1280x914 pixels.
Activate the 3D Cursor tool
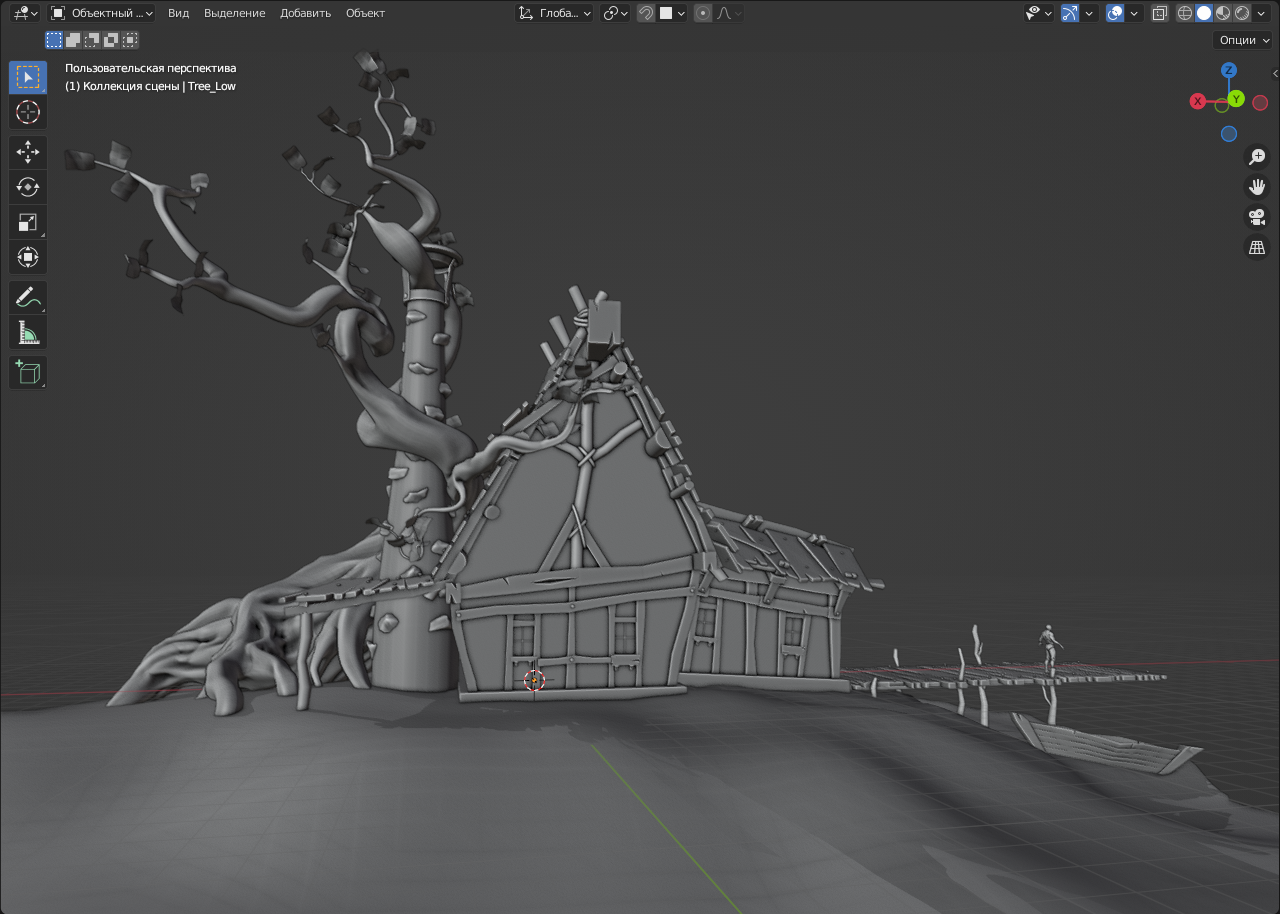[28, 112]
